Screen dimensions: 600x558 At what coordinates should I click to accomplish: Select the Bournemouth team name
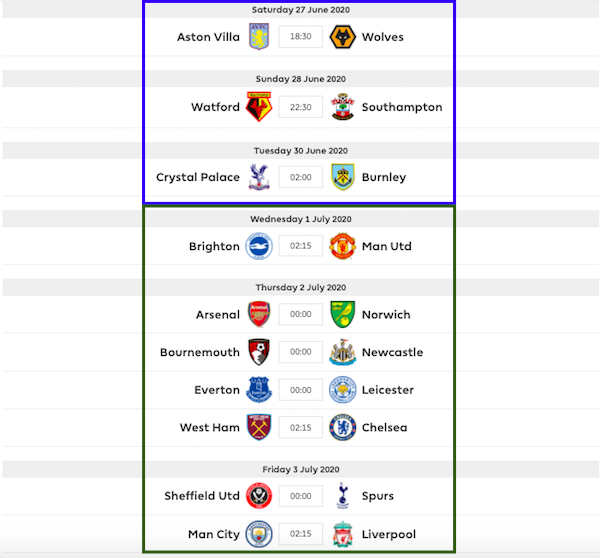tap(200, 352)
